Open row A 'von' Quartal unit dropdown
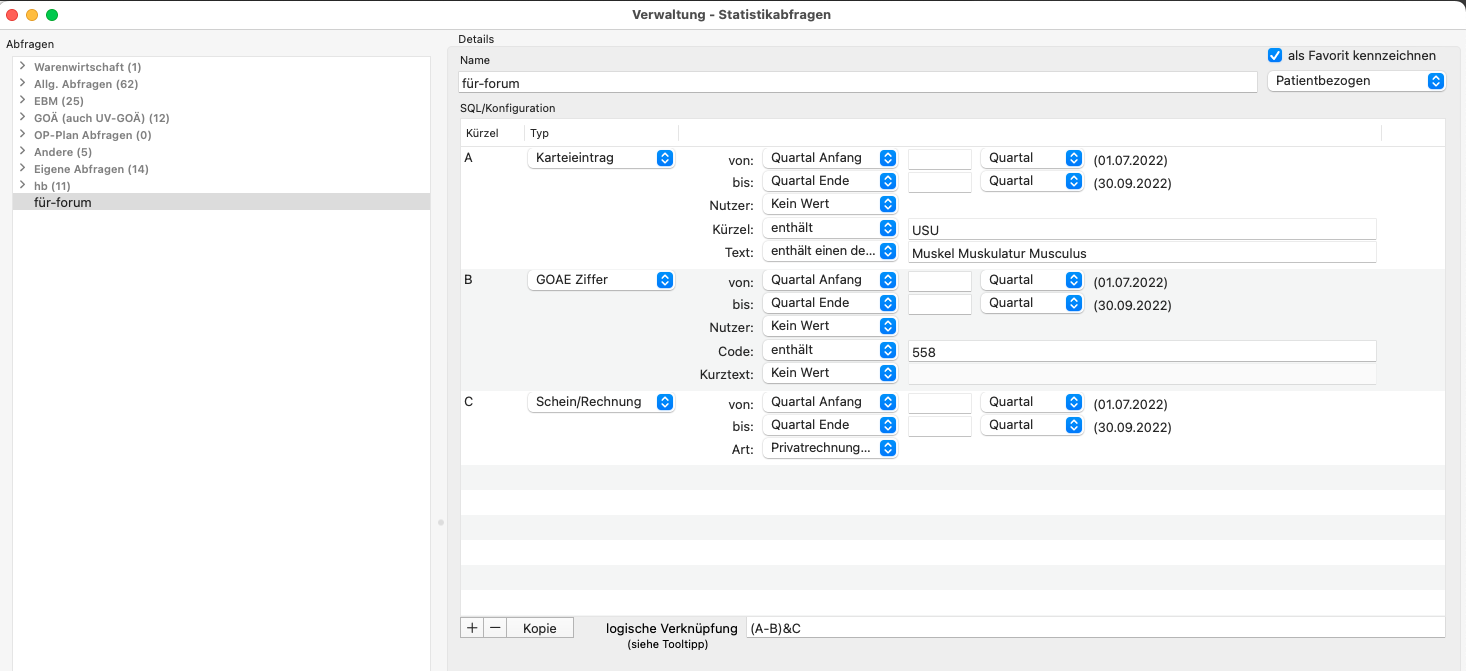Screen dimensions: 1466x671 1033,158
